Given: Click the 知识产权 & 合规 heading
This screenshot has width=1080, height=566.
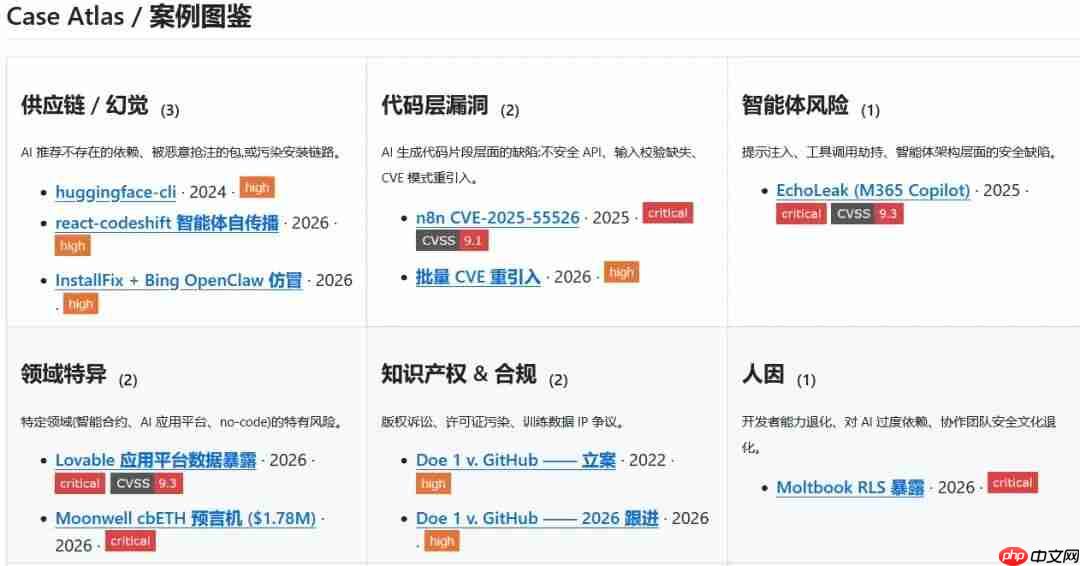Looking at the screenshot, I should pos(459,374).
